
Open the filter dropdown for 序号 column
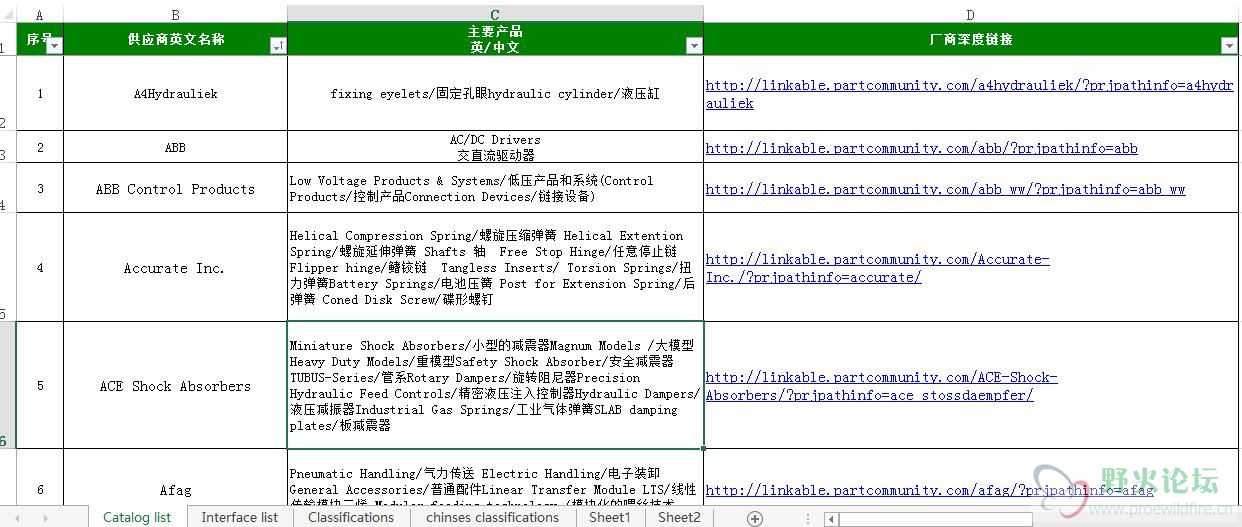tap(54, 46)
